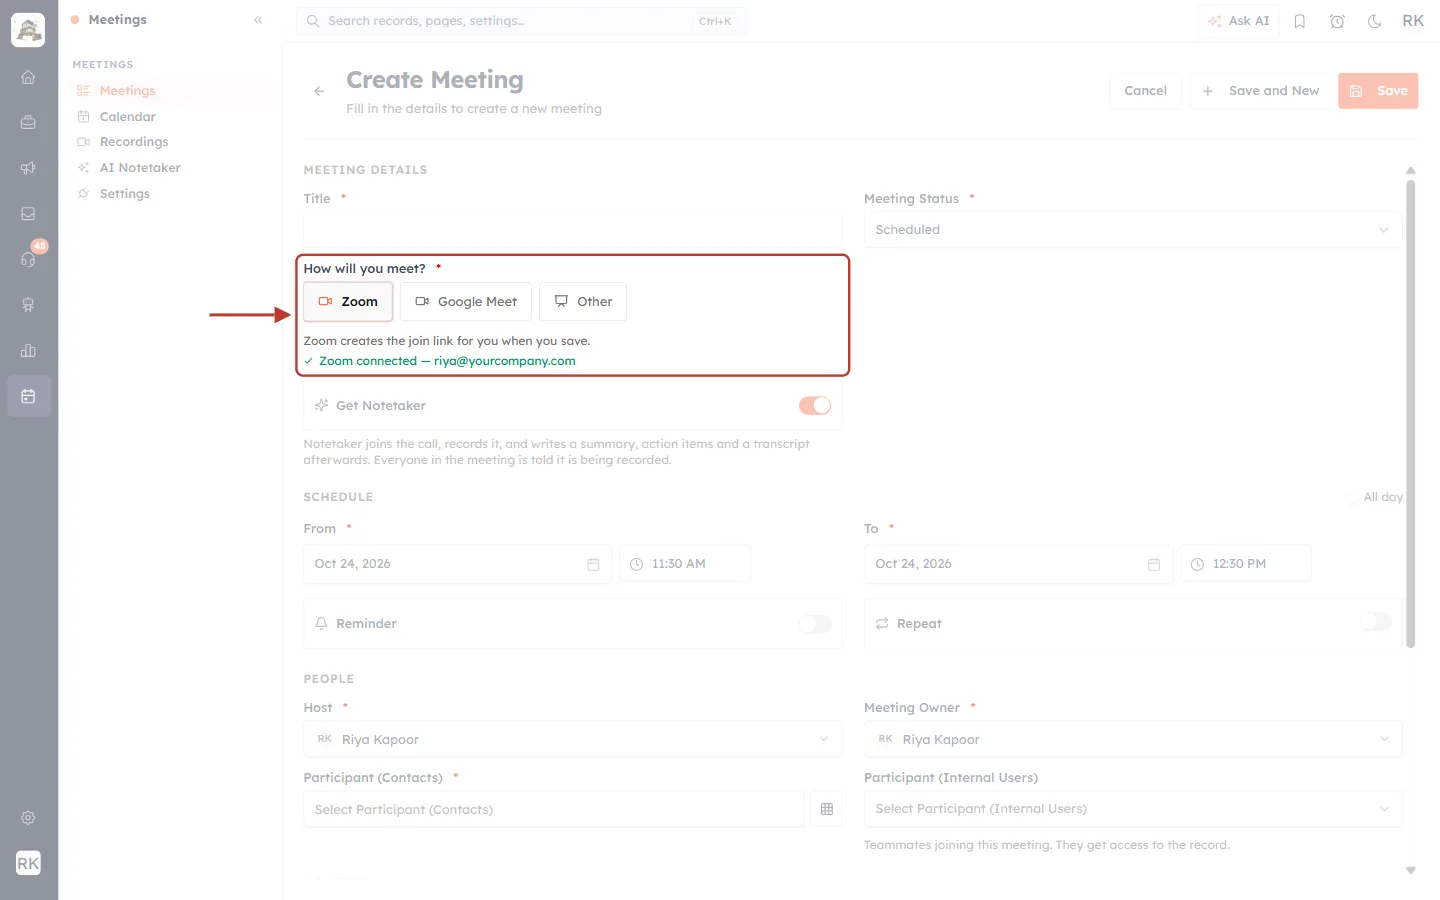Choose Other as meeting method
Viewport: 1440px width, 900px height.
[583, 302]
